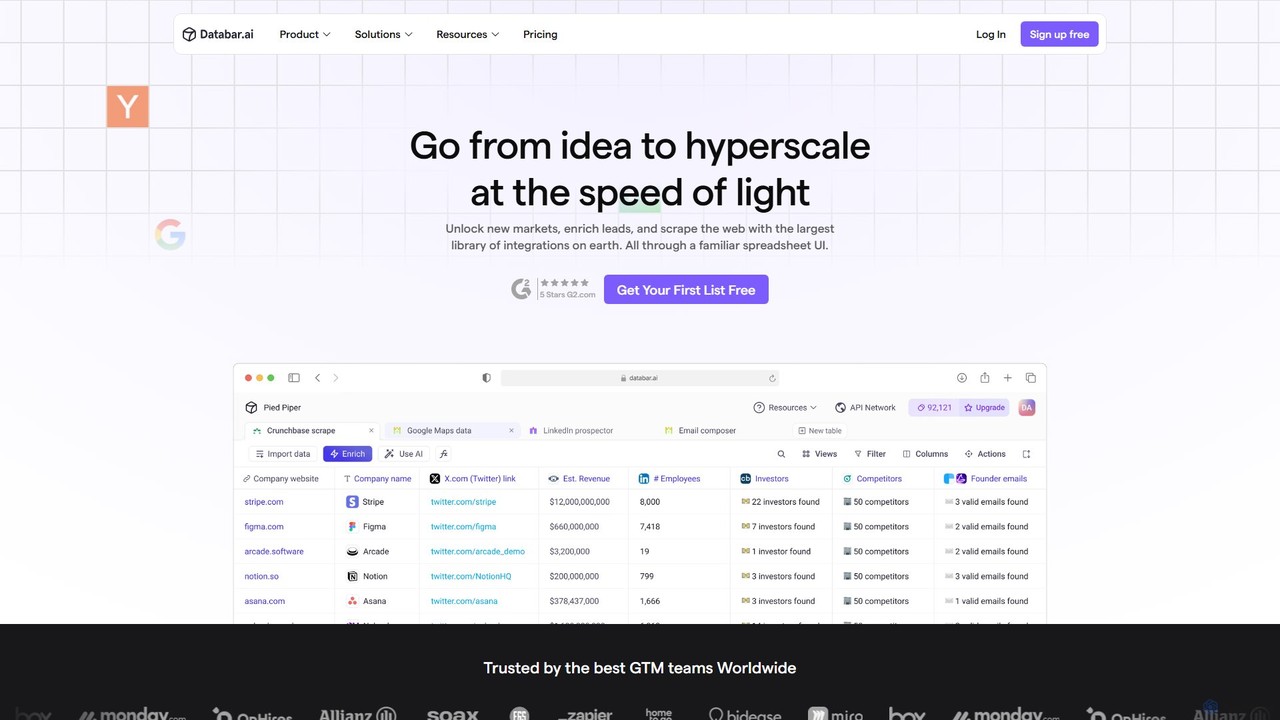Image resolution: width=1280 pixels, height=720 pixels.
Task: Click the Company name column header
Action: (x=377, y=479)
